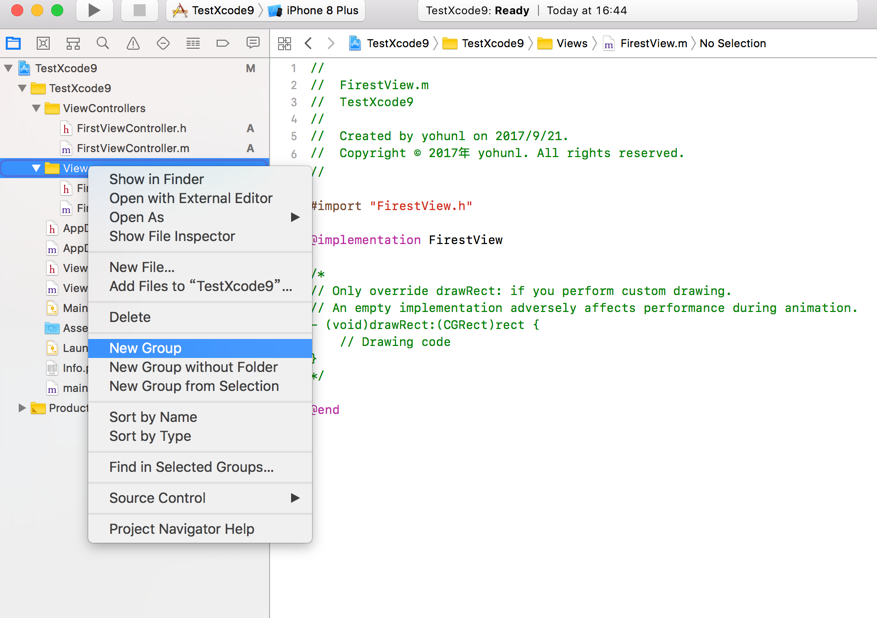Image resolution: width=877 pixels, height=618 pixels.
Task: Choose New Group without Folder
Action: [200, 367]
